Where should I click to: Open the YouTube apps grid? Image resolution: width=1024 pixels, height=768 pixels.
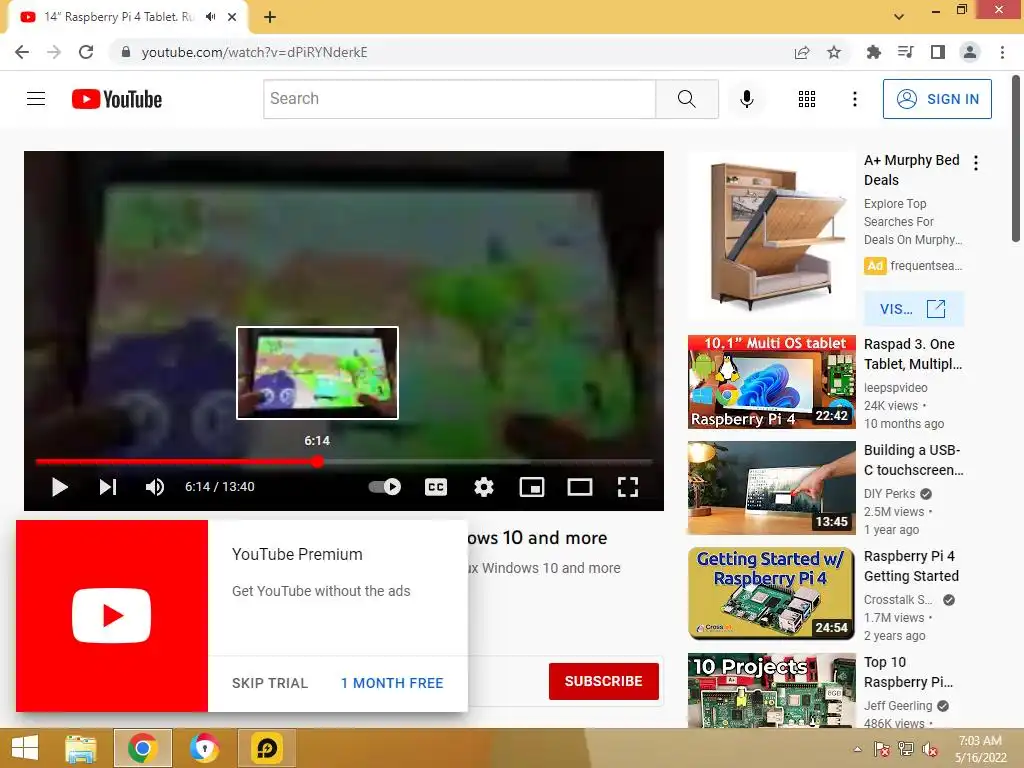[807, 99]
